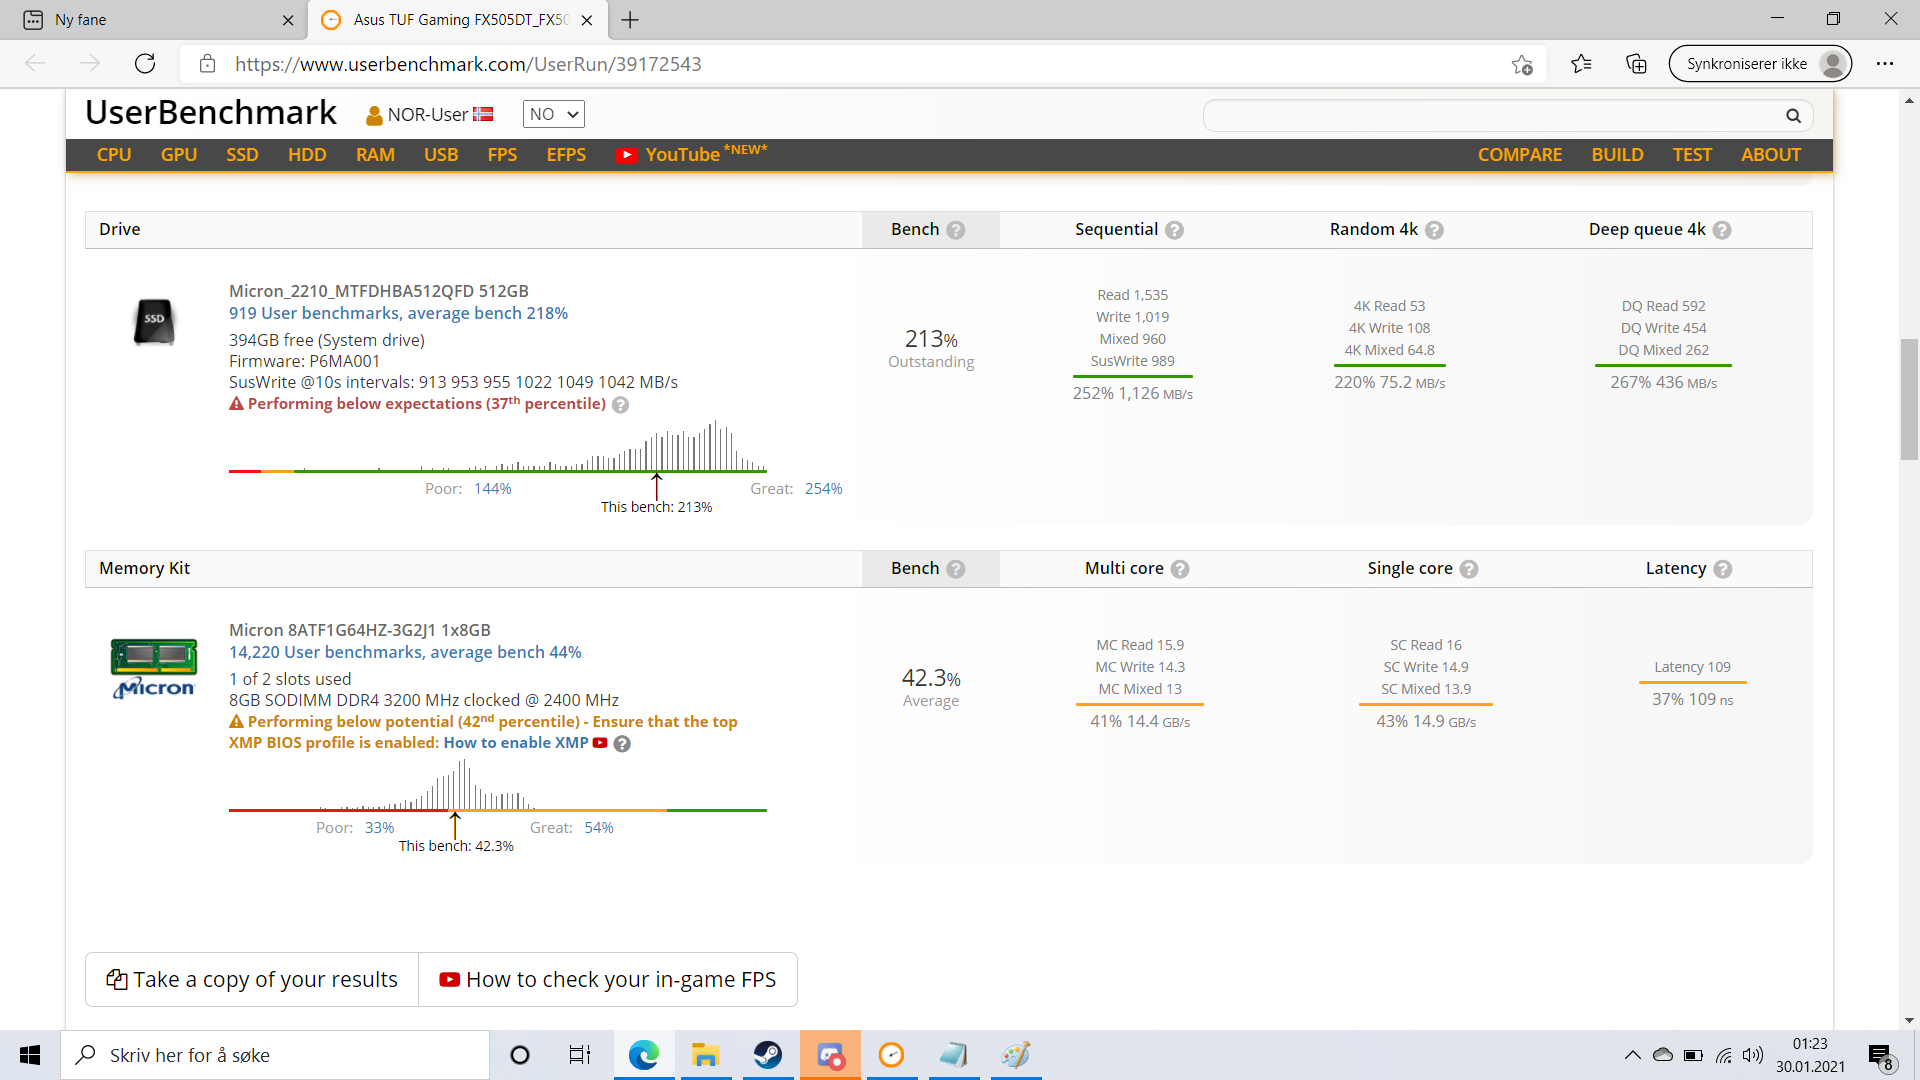Open the HDD menu item
The width and height of the screenshot is (1920, 1080).
coord(307,155)
